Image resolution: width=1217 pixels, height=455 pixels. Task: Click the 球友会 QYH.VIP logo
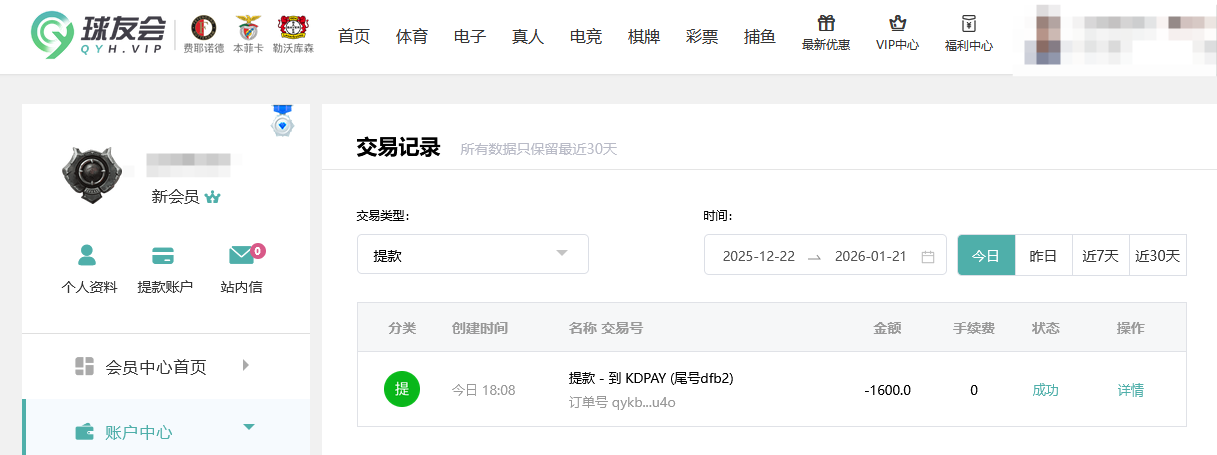pyautogui.click(x=100, y=35)
